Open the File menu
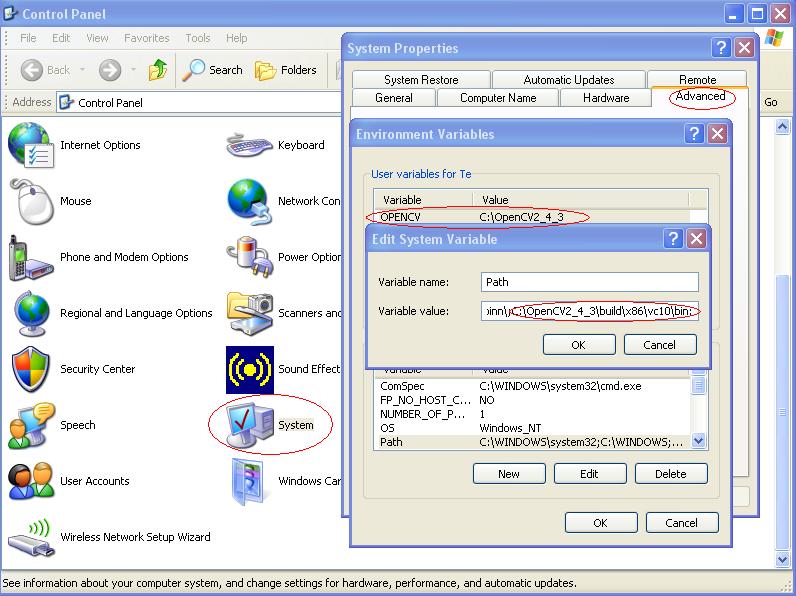The image size is (796, 596). [28, 38]
